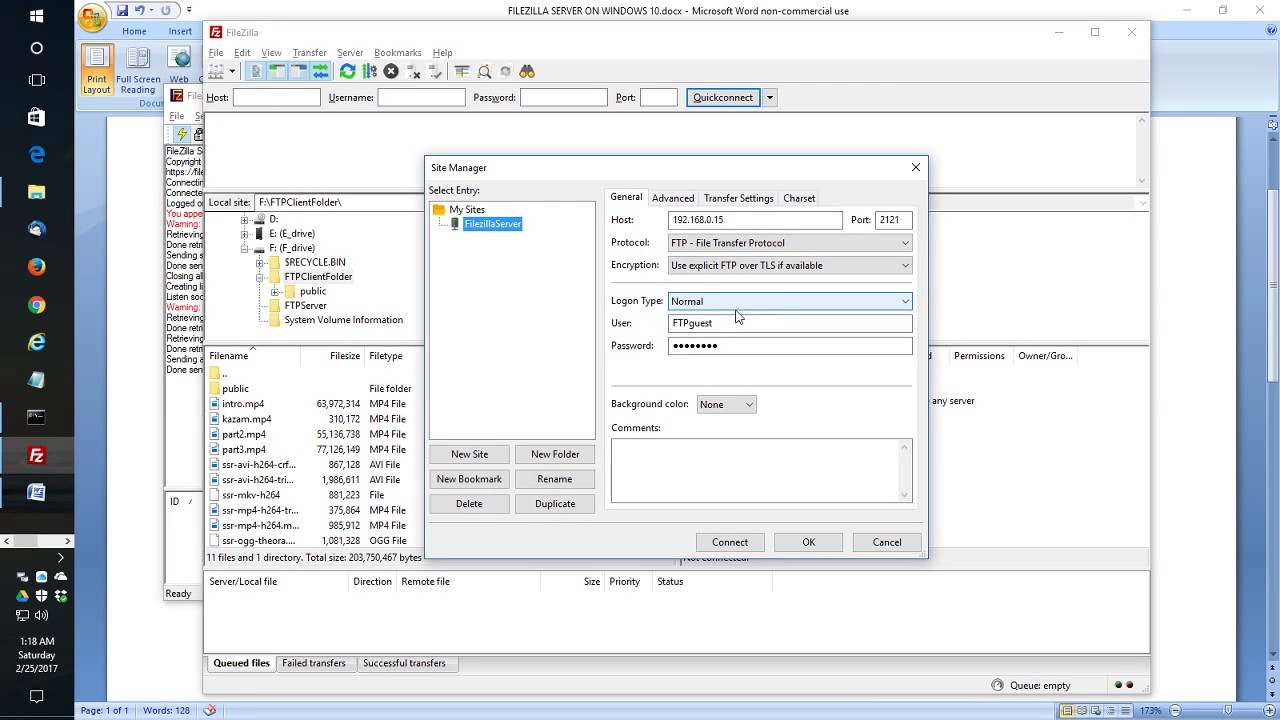Select kazam.mp4 in local file list
The width and height of the screenshot is (1280, 720).
tap(246, 419)
